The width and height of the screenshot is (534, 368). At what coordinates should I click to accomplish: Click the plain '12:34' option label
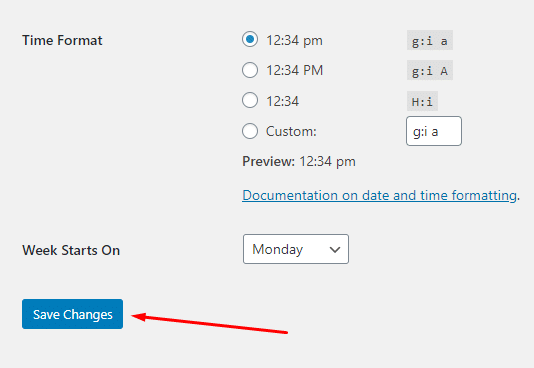pos(282,101)
